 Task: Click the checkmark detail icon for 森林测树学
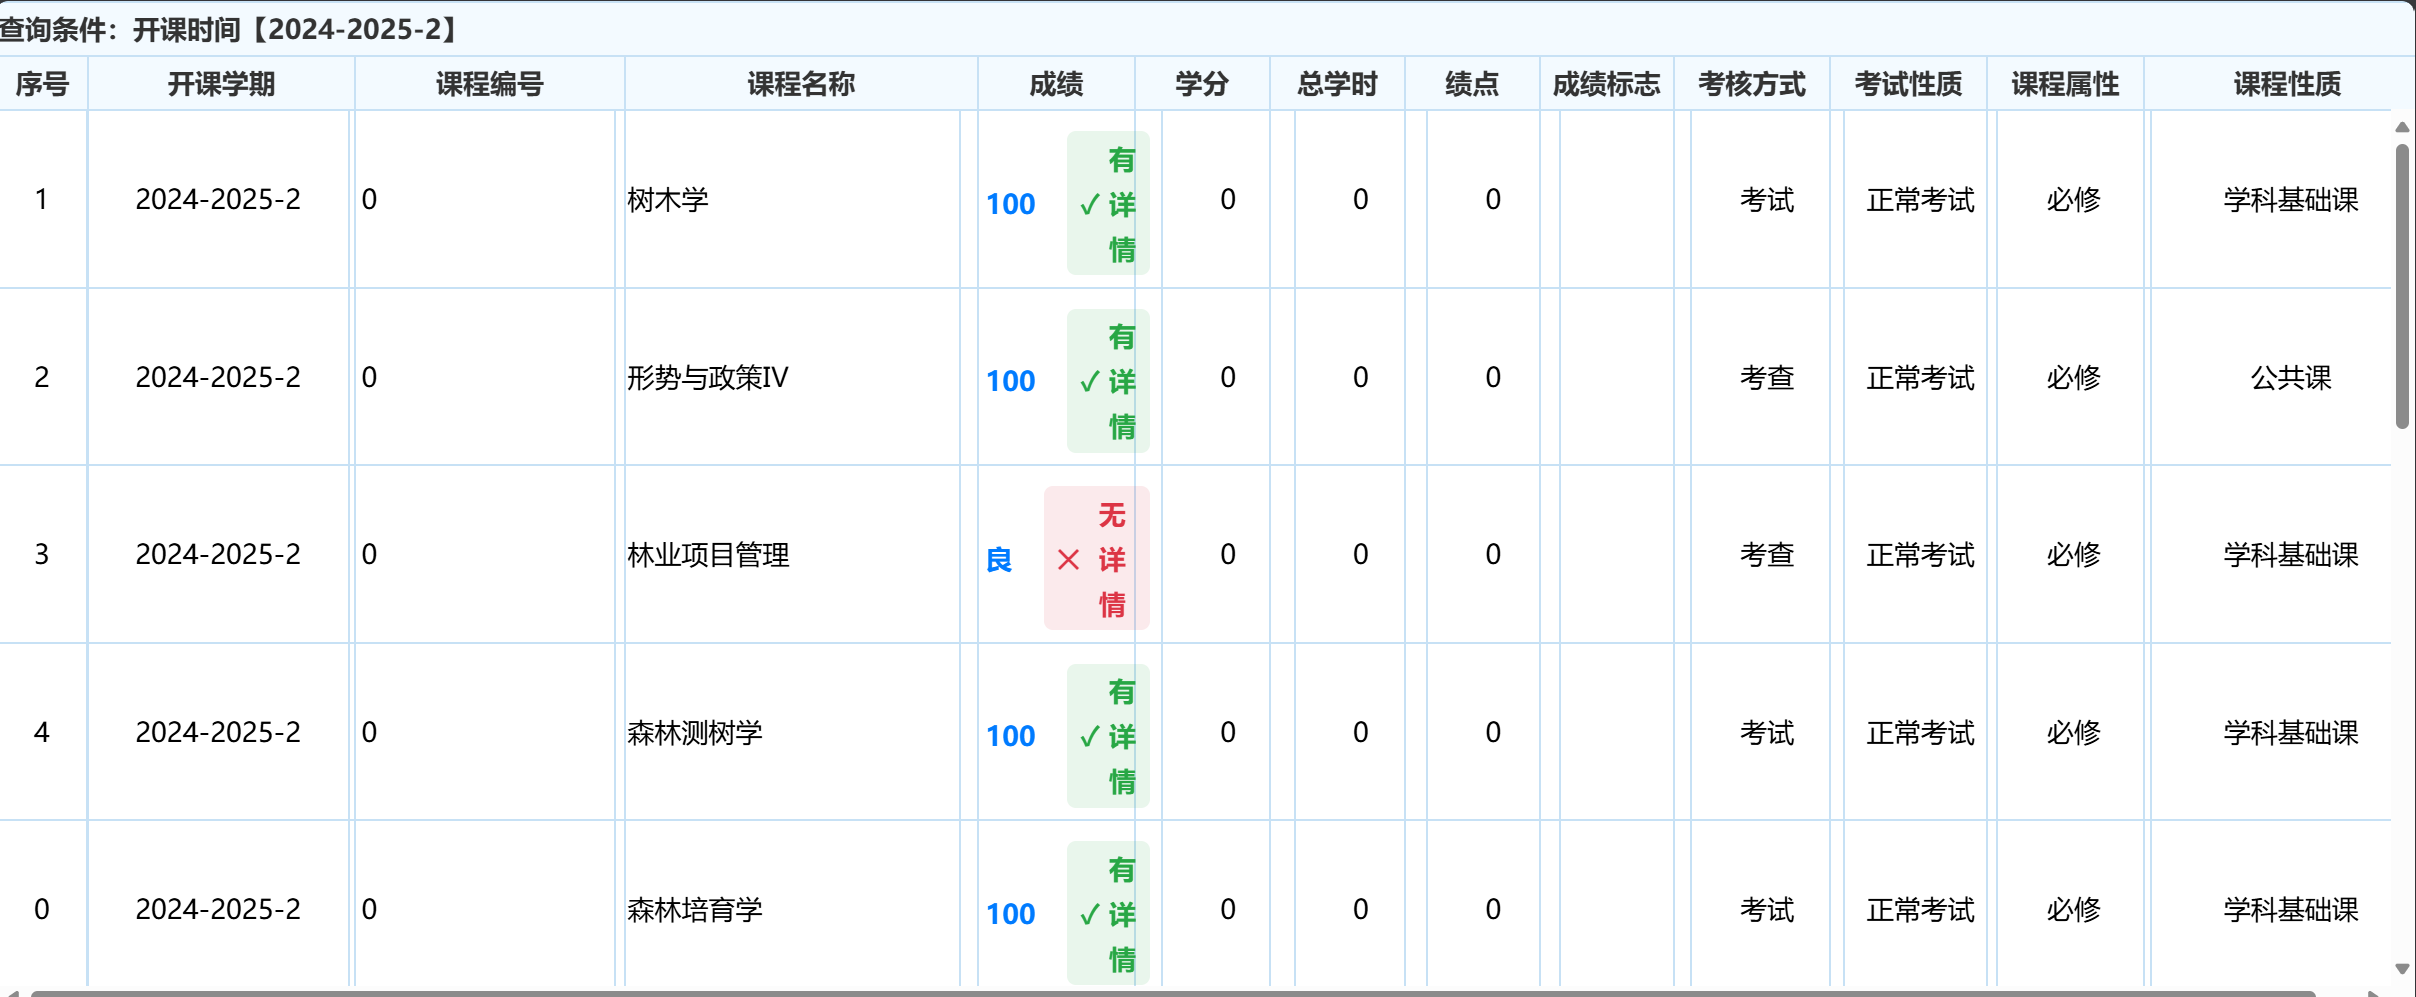pos(1089,736)
